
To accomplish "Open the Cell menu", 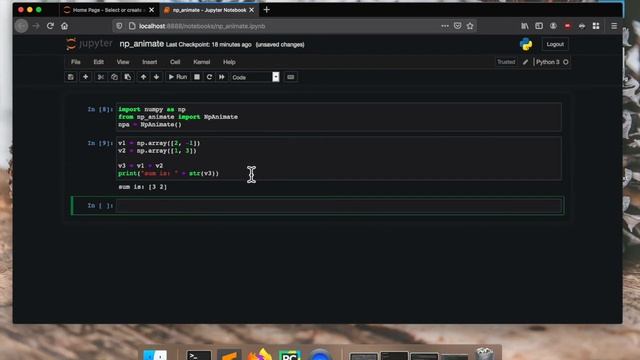I will pyautogui.click(x=175, y=62).
